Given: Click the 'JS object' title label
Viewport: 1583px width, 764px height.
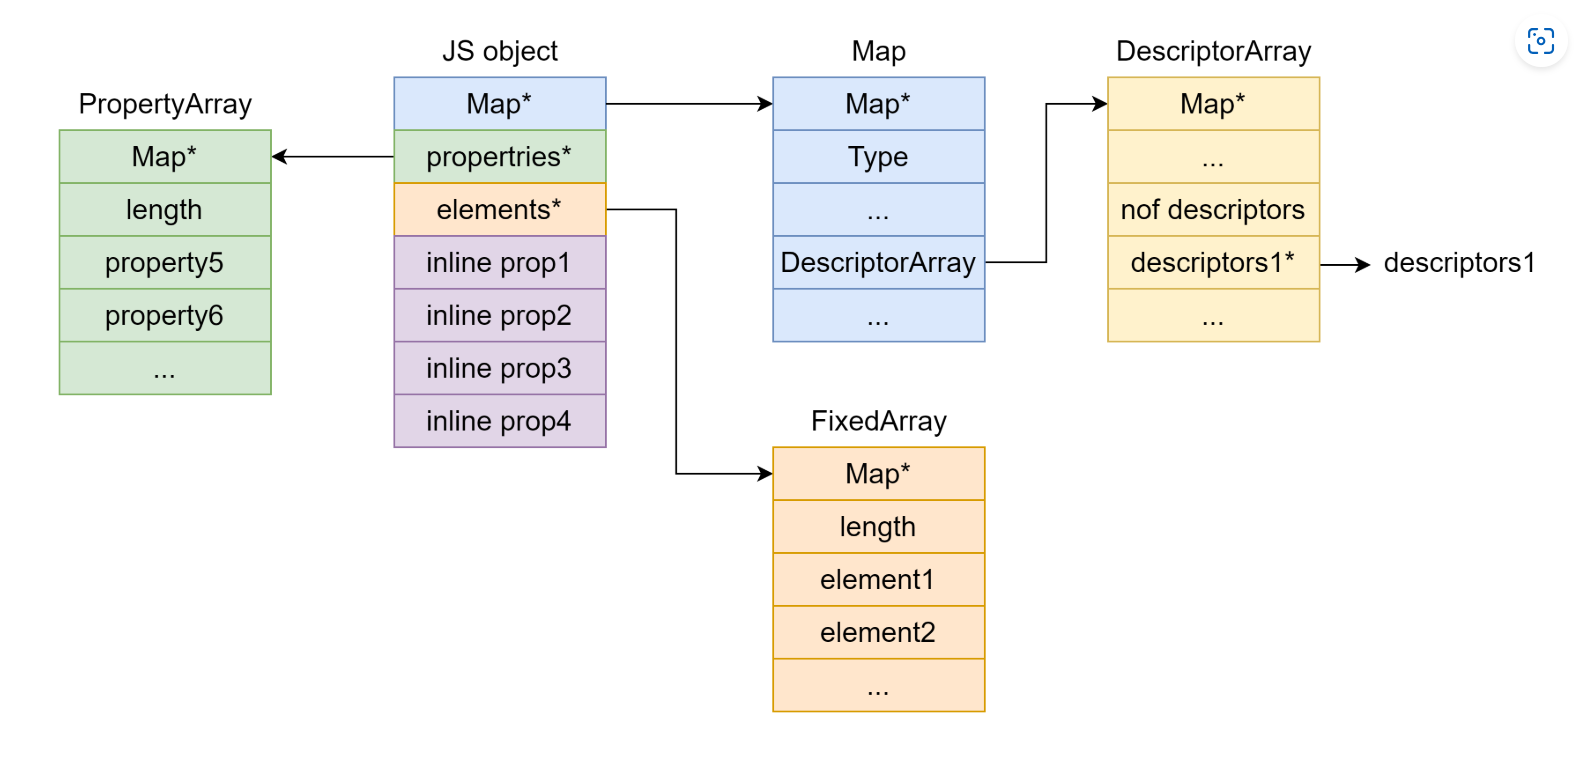Looking at the screenshot, I should [500, 51].
